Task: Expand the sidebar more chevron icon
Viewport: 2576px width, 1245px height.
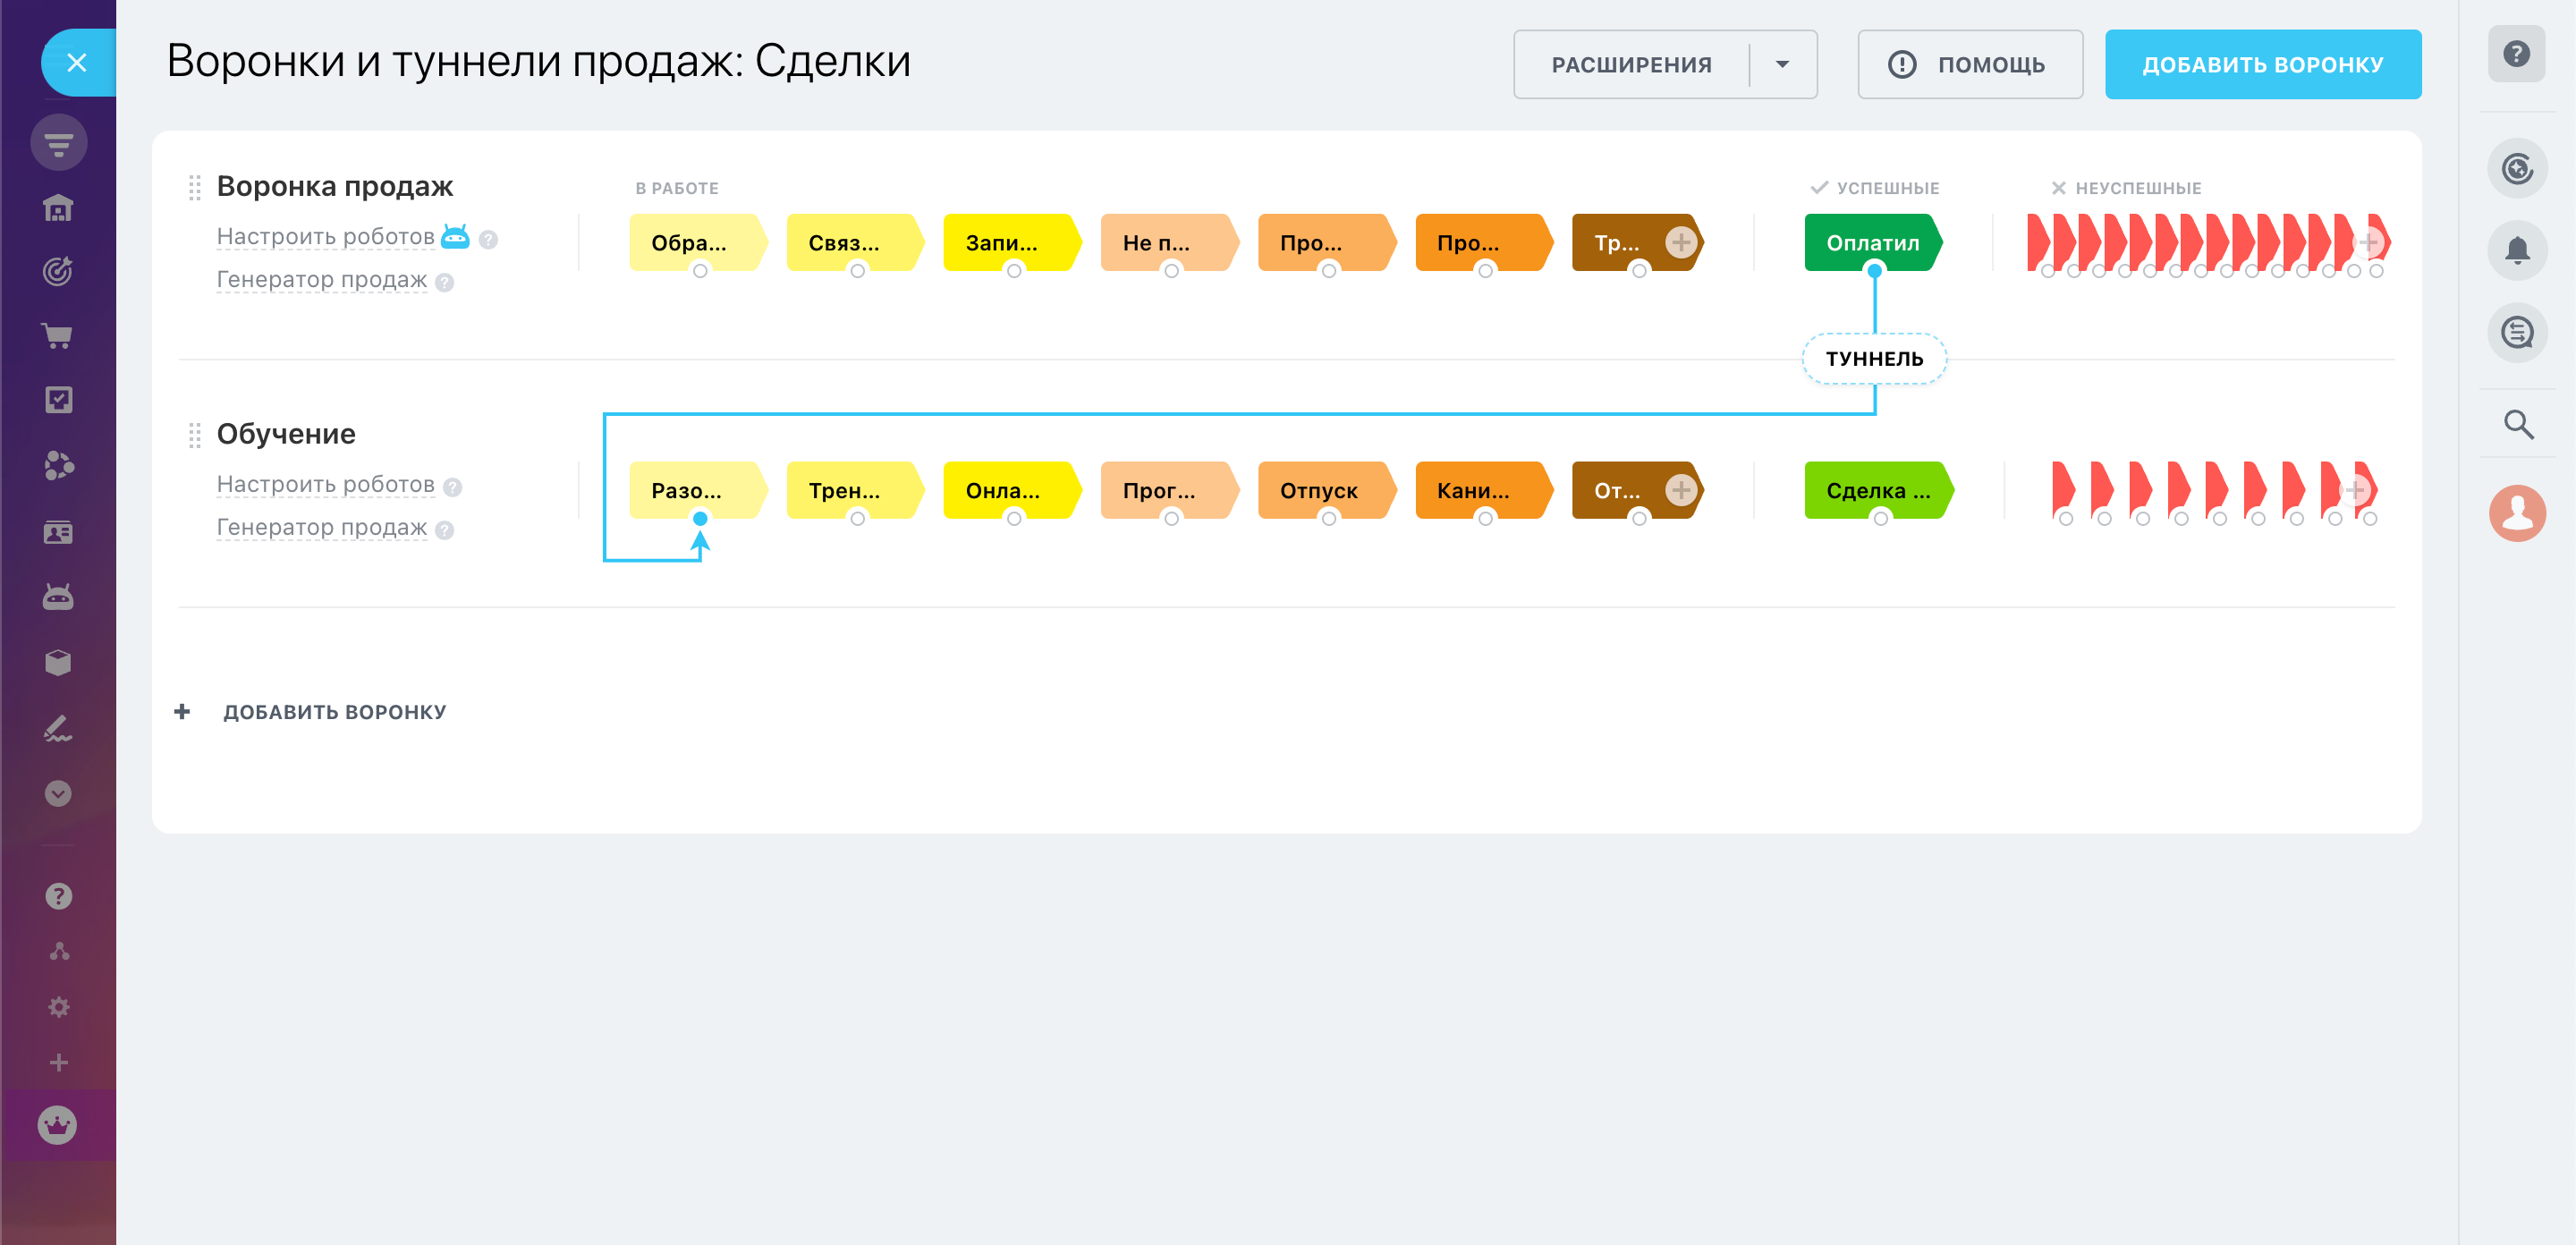Action: tap(58, 793)
